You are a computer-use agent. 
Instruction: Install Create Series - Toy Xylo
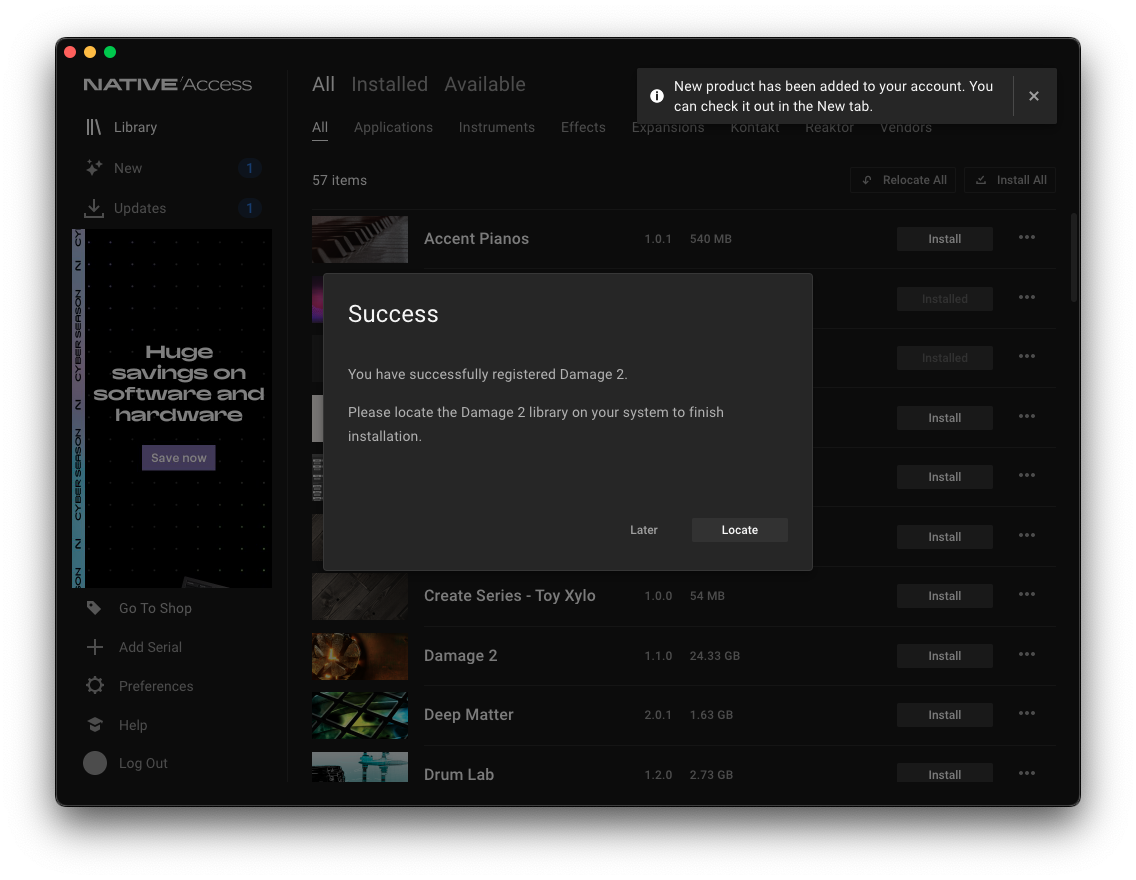(x=945, y=596)
